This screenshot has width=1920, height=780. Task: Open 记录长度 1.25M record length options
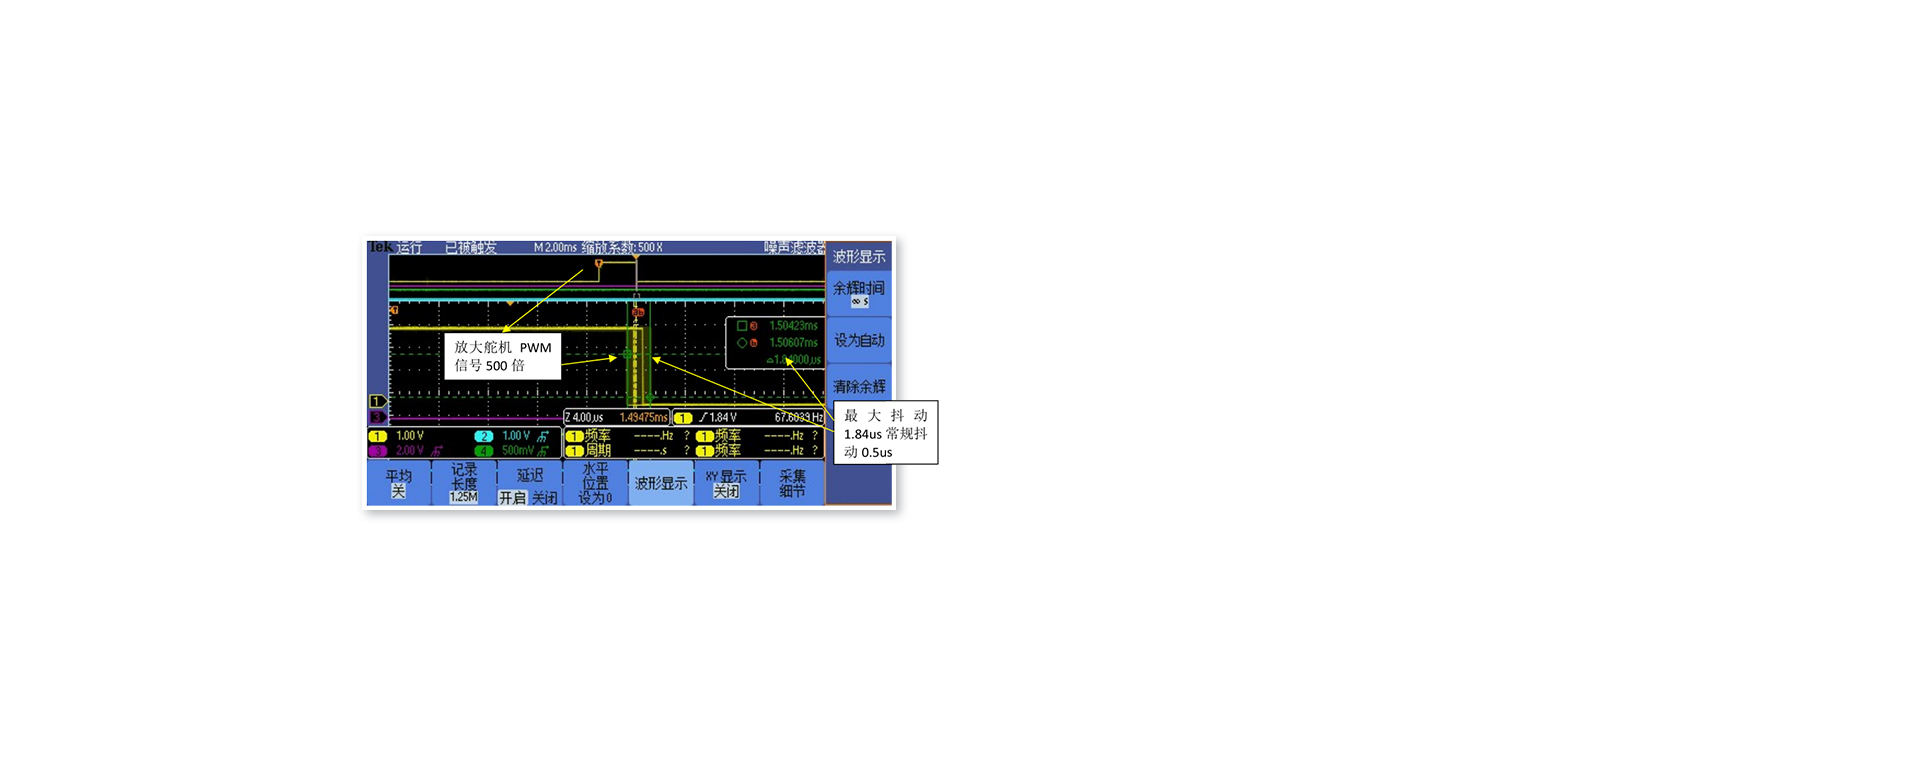(x=464, y=483)
